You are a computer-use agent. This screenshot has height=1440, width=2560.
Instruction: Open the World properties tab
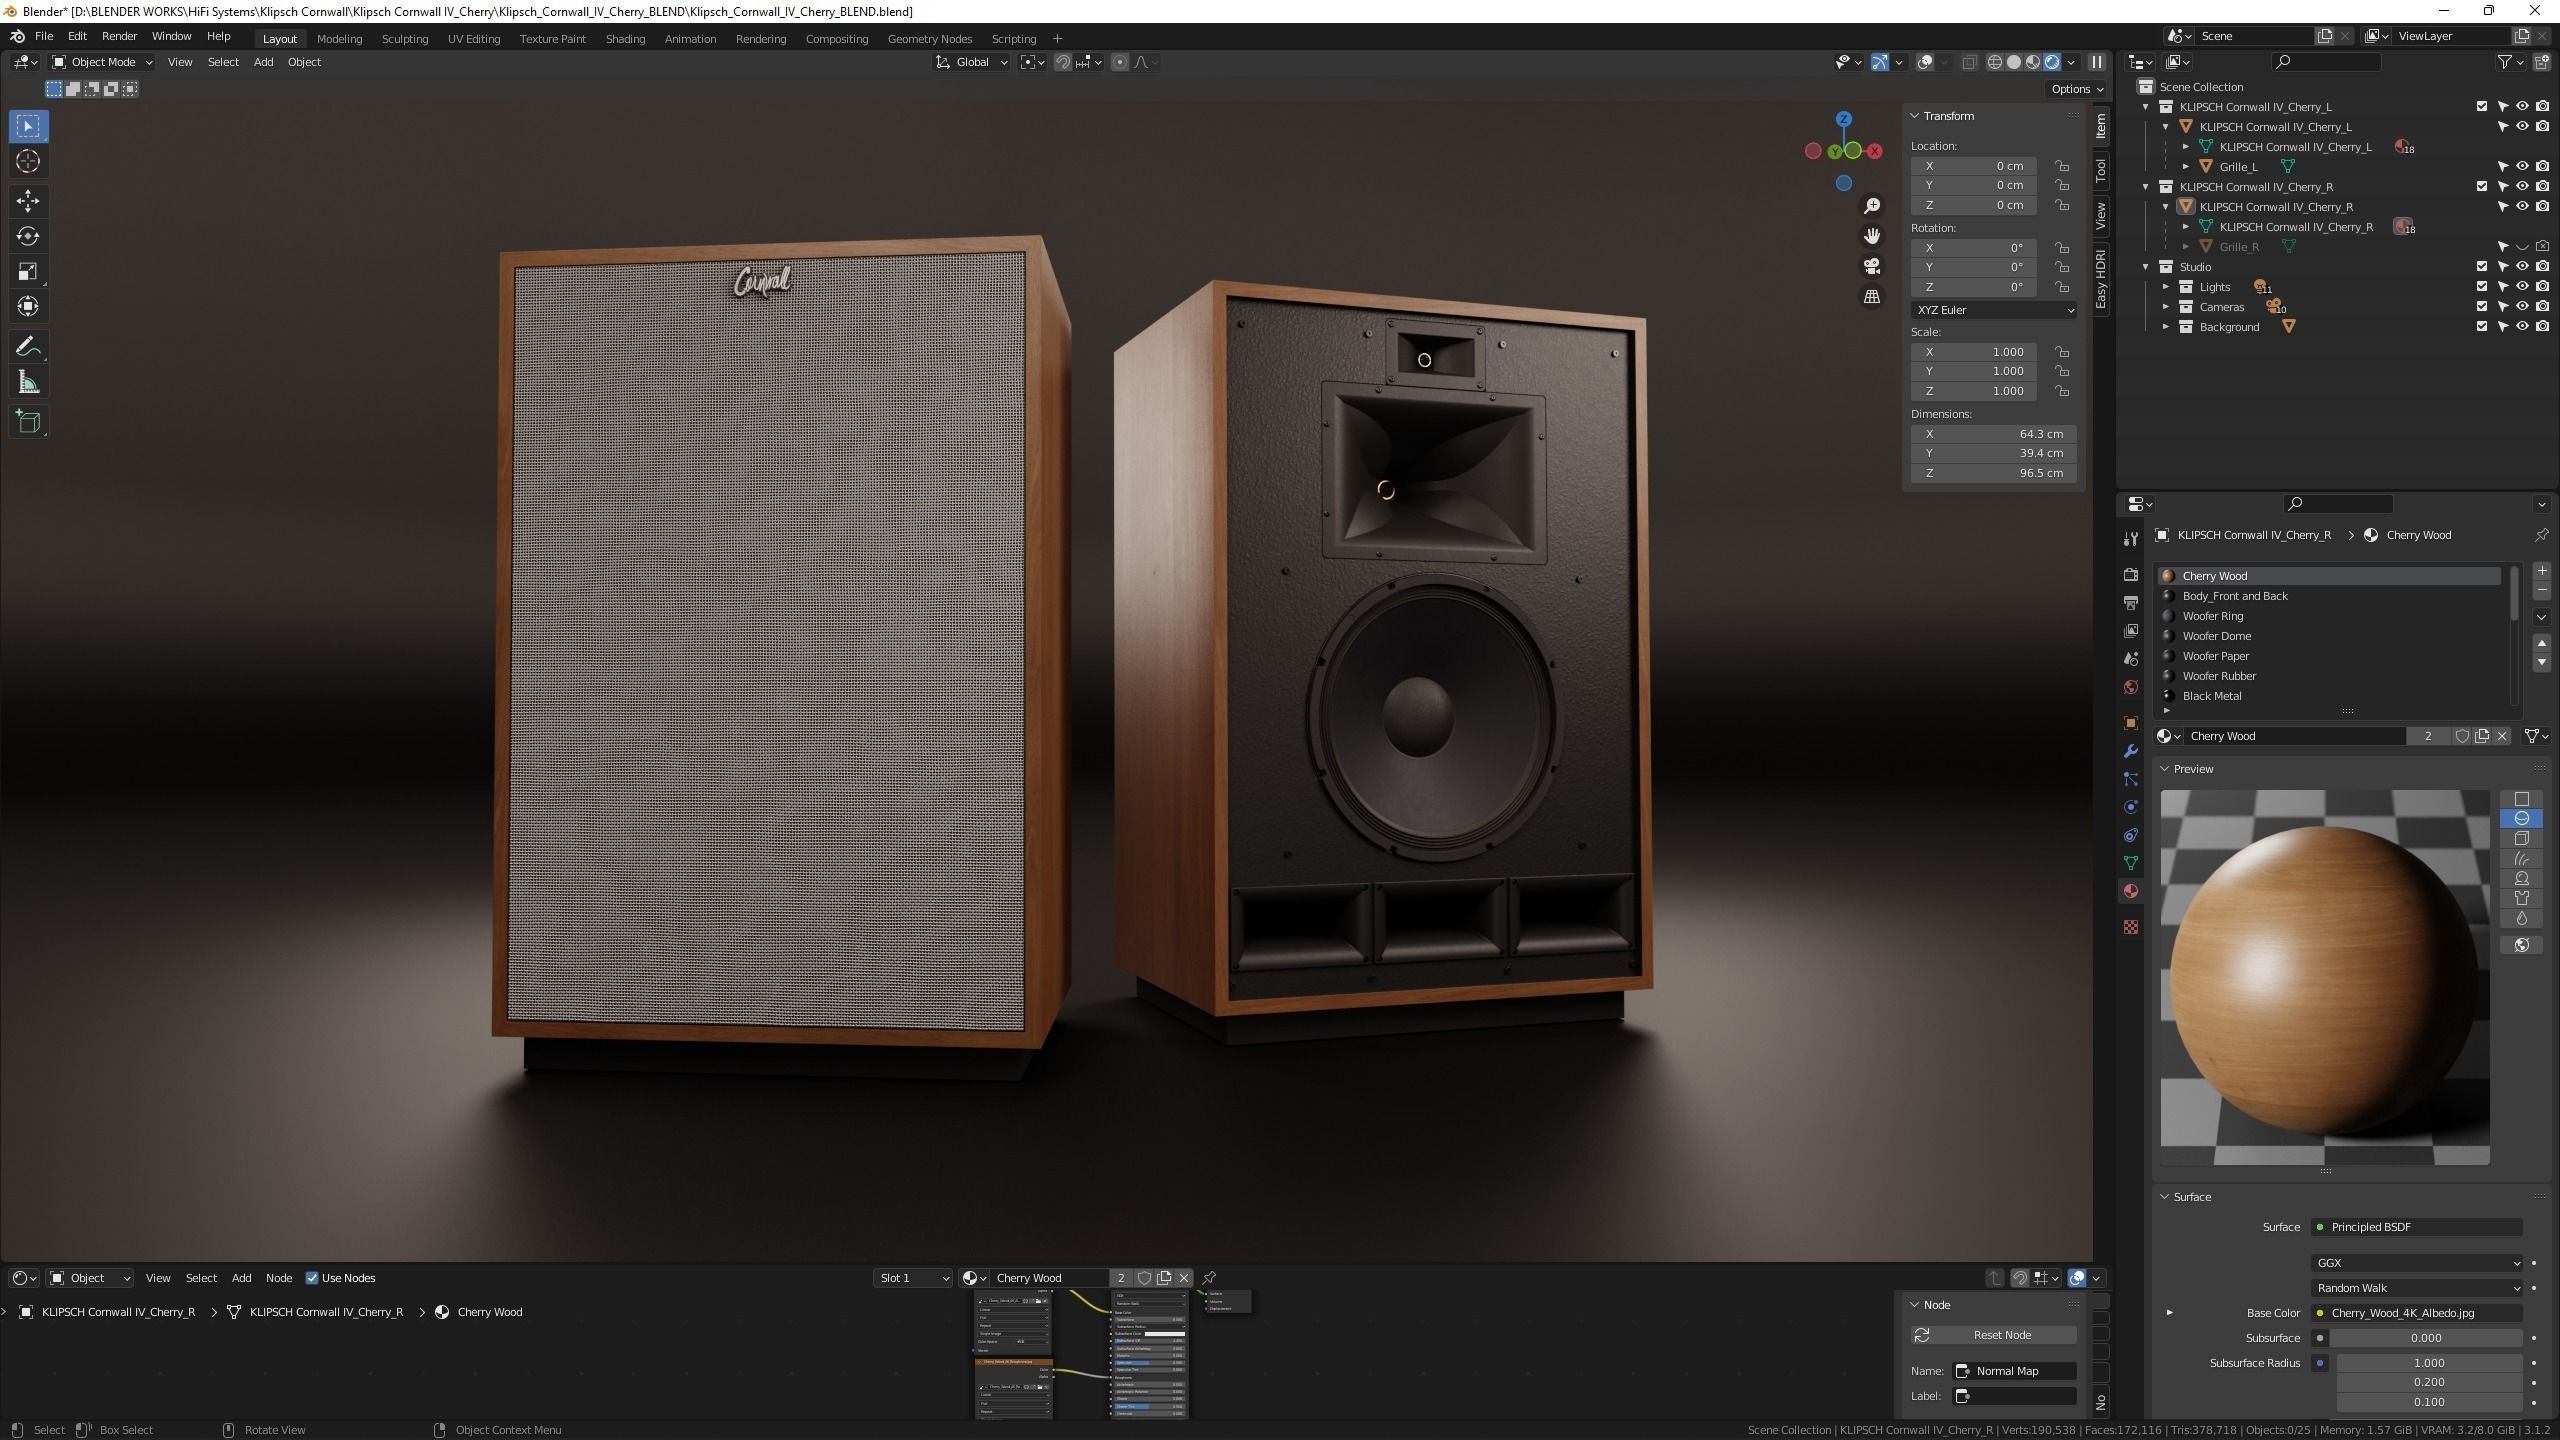[x=2131, y=687]
